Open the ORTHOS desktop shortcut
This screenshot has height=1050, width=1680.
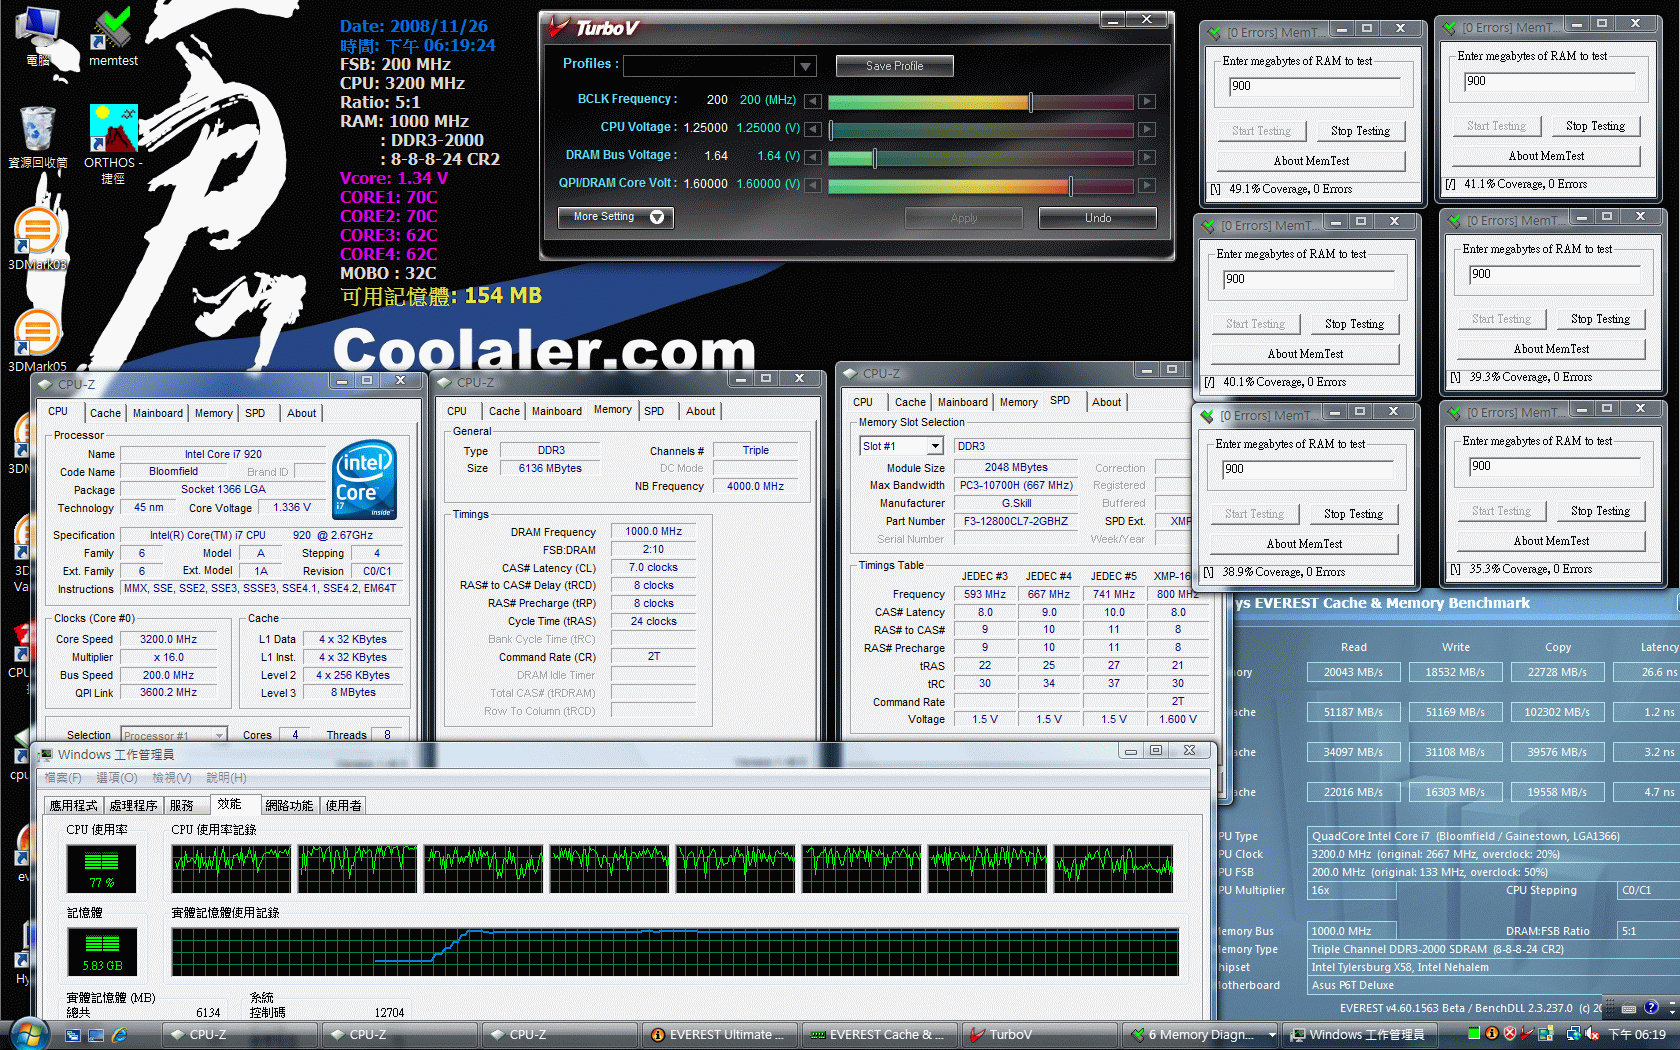point(113,144)
